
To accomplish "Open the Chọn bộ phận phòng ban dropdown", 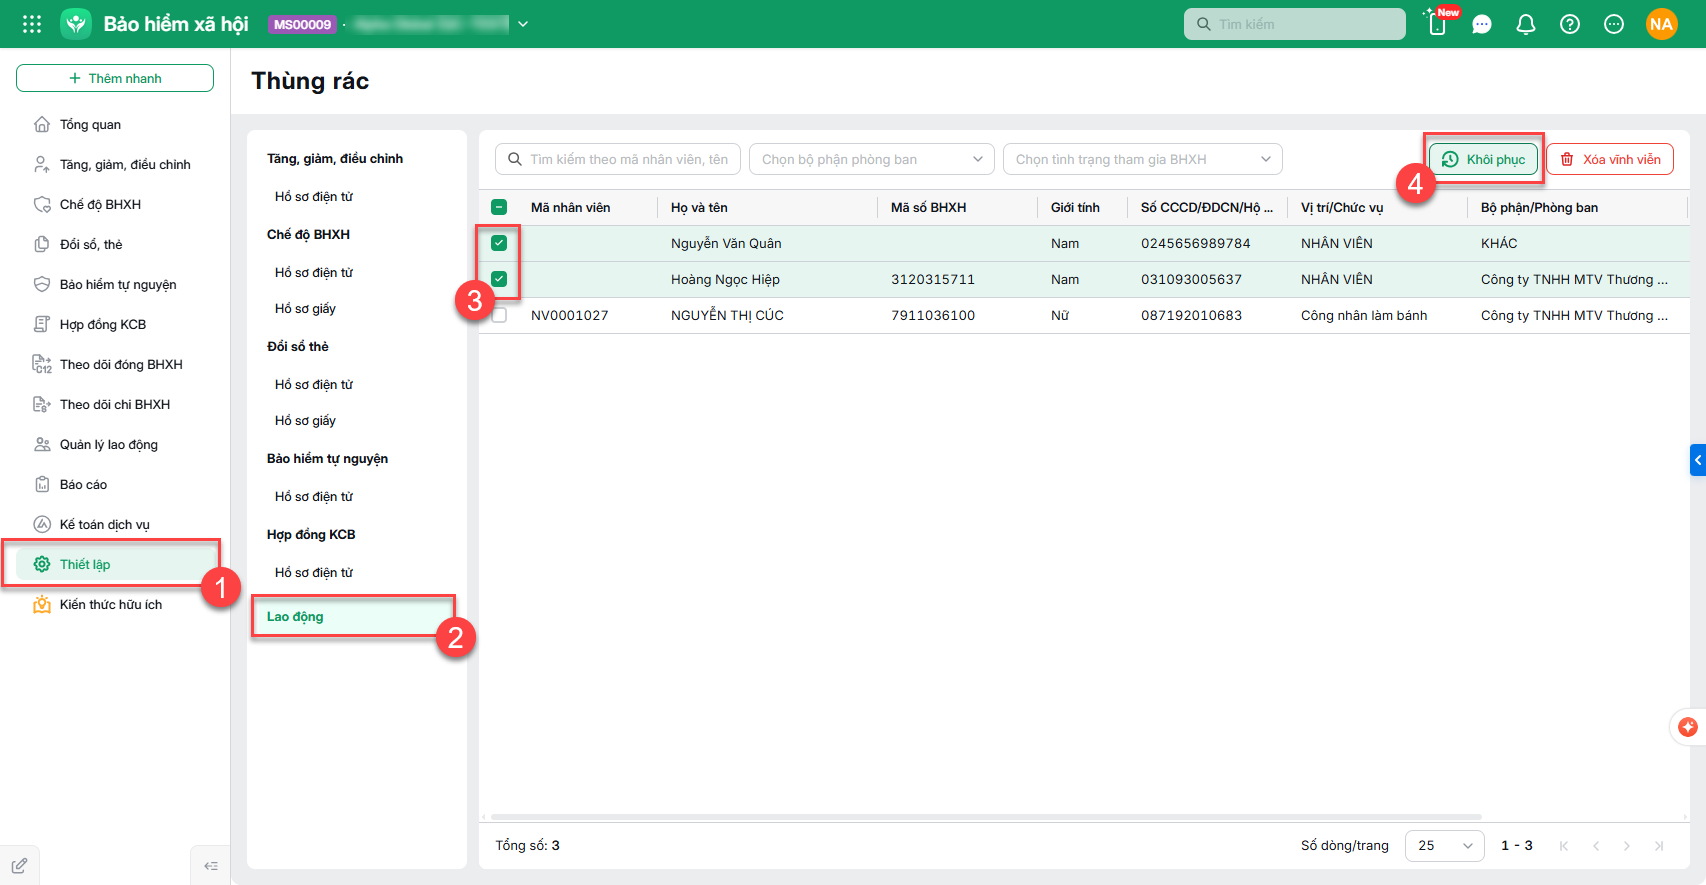I will pyautogui.click(x=872, y=159).
